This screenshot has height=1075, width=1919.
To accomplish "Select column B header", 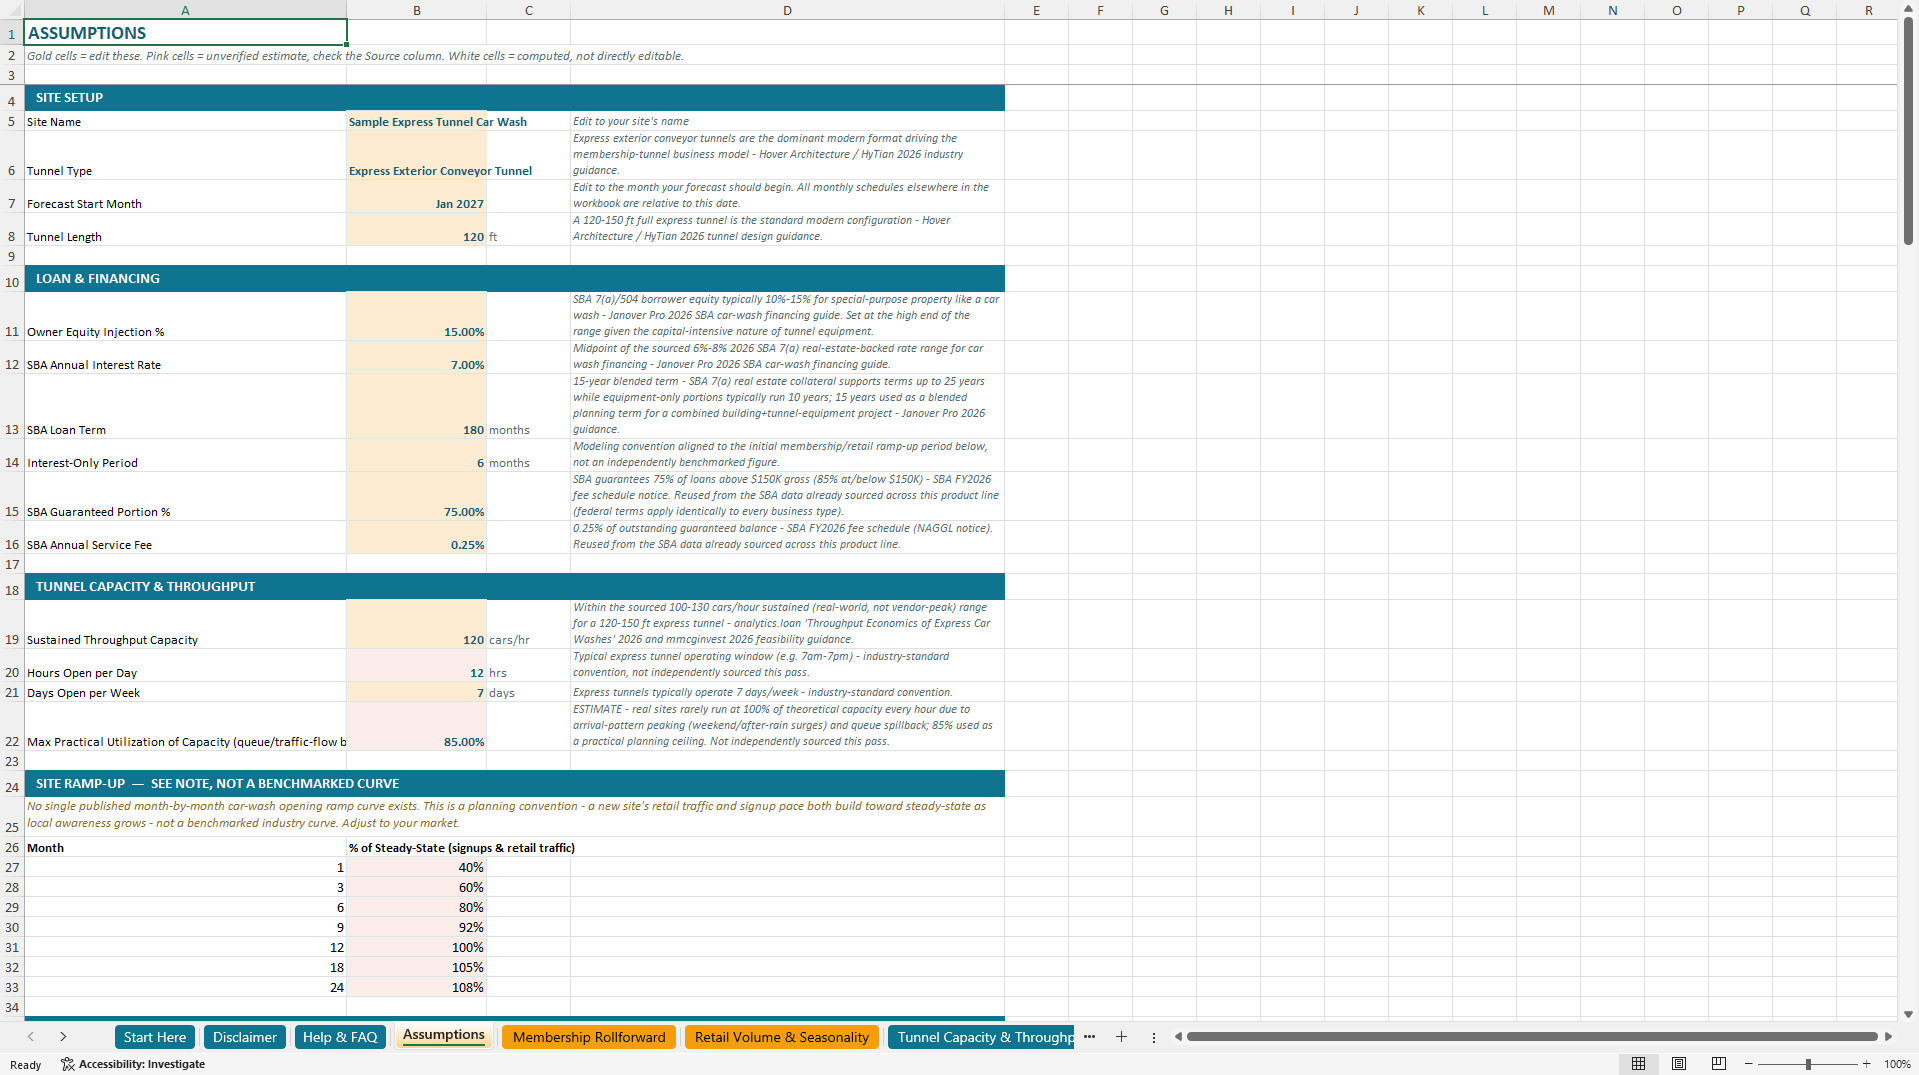I will pyautogui.click(x=417, y=10).
